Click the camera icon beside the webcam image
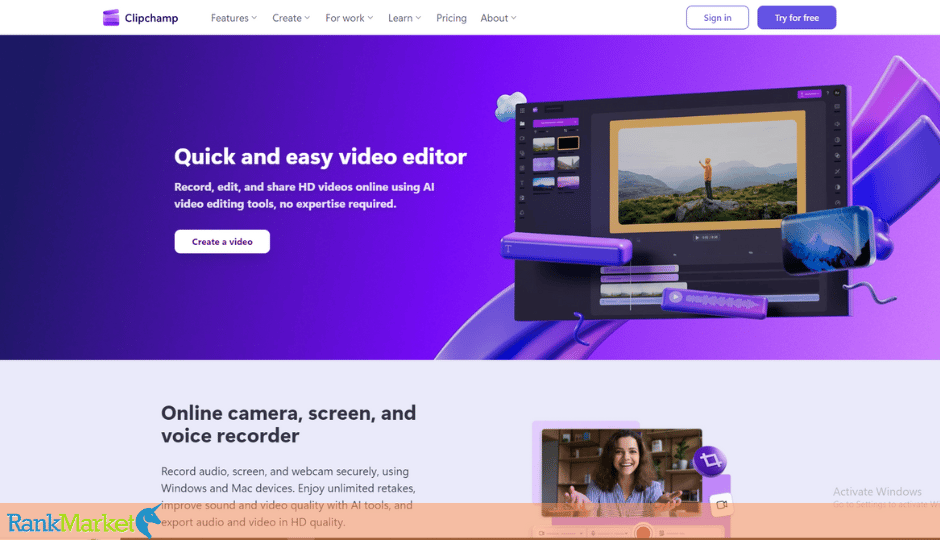The image size is (940, 540). pos(722,505)
